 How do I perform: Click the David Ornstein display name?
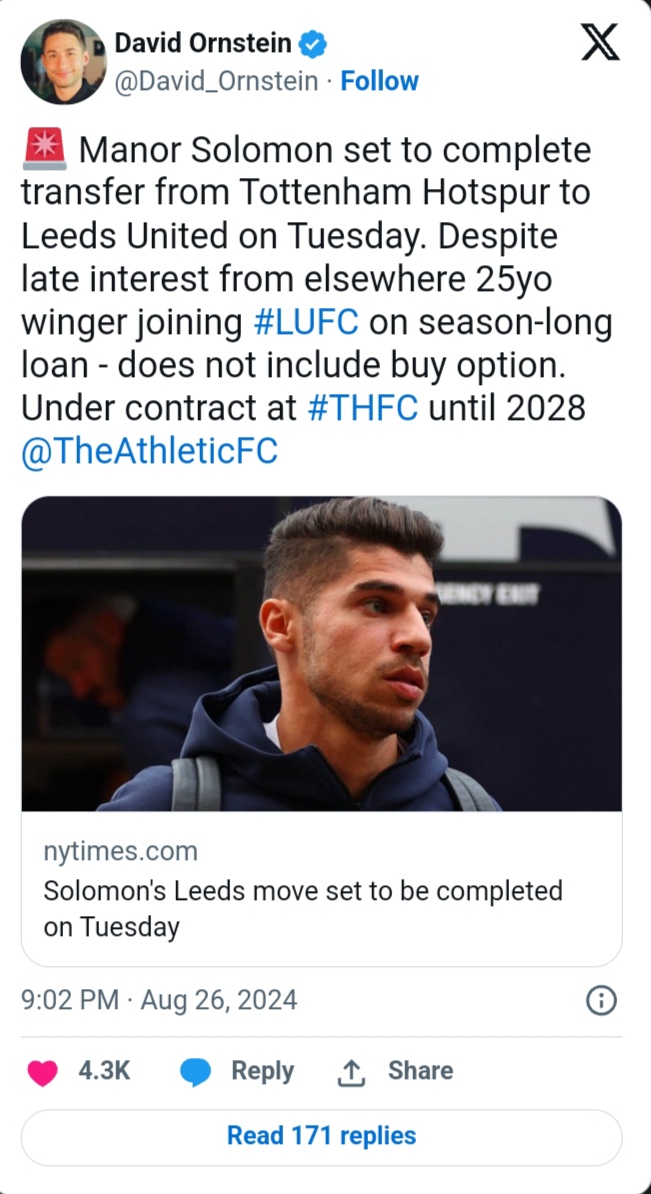coord(203,43)
